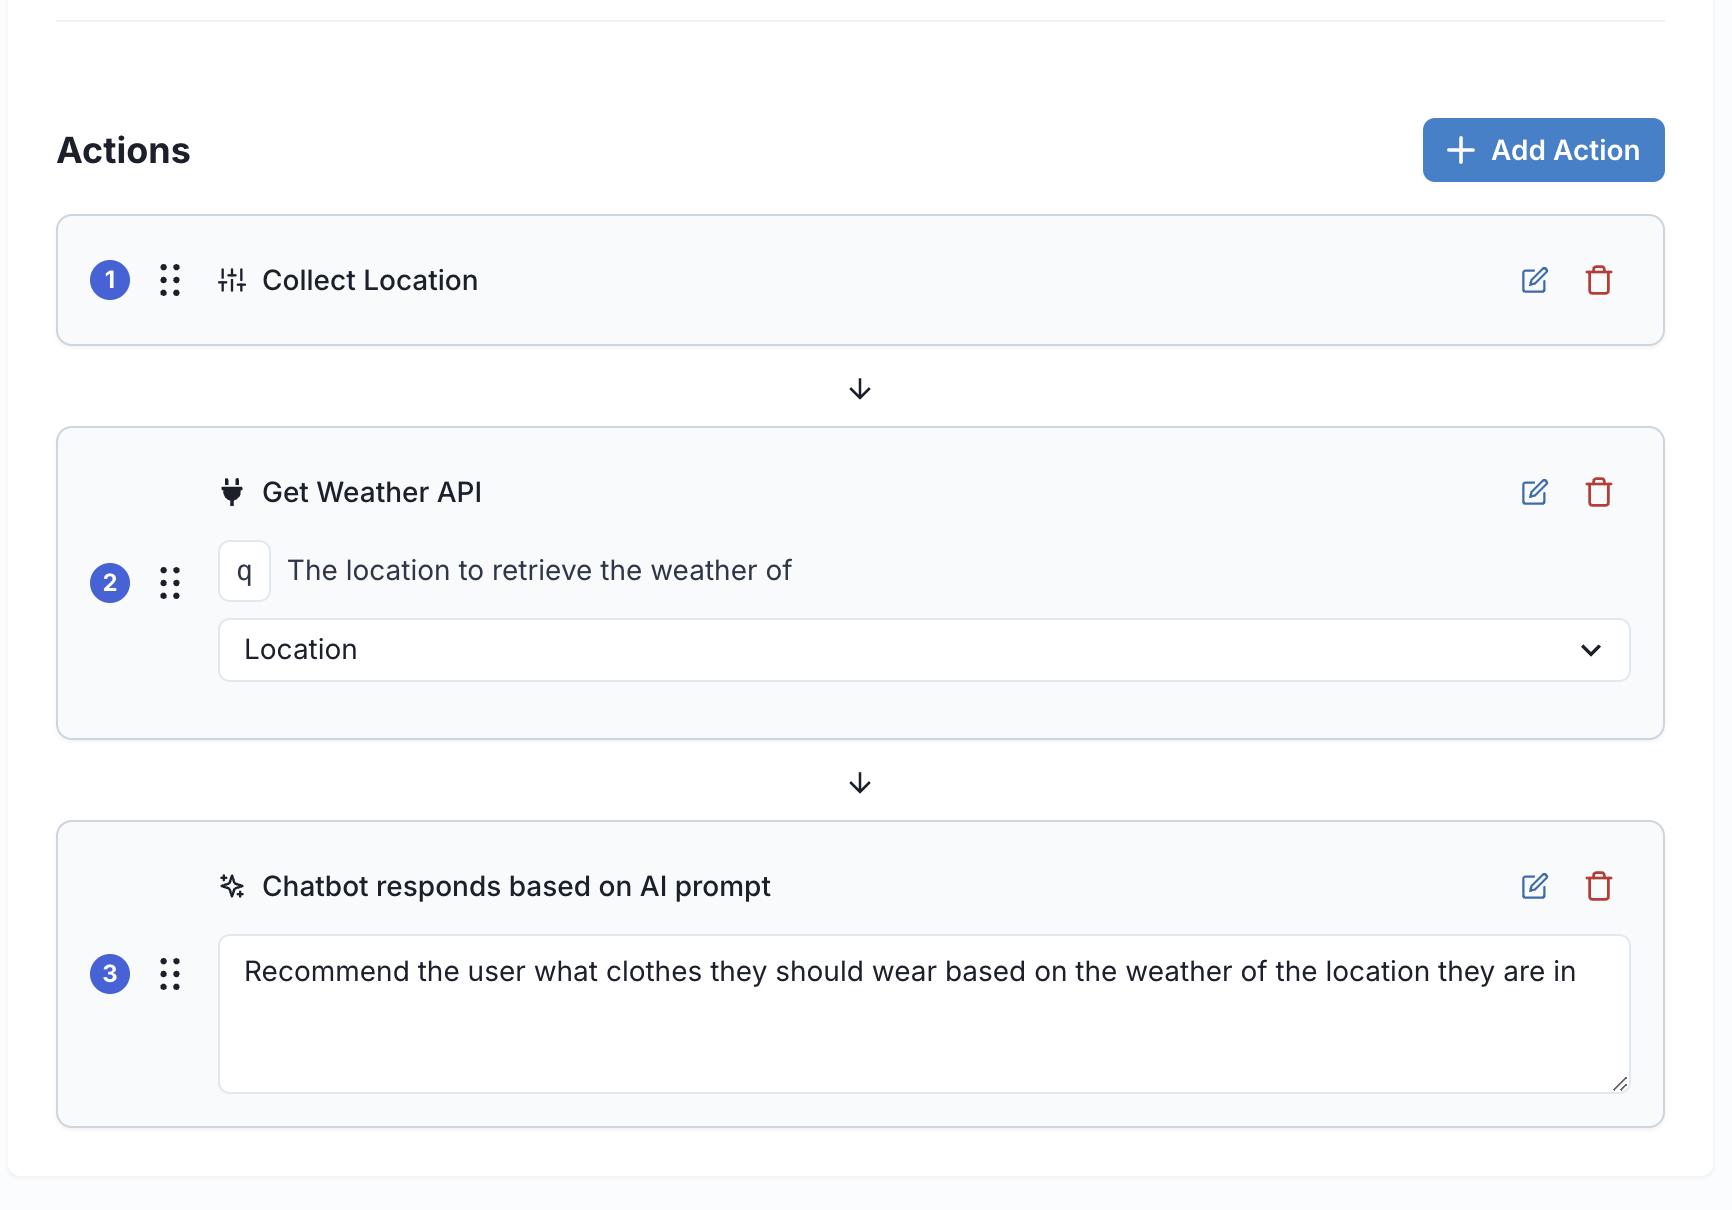Click the step 1 number badge
Screen dimensions: 1732x1210
tap(110, 280)
